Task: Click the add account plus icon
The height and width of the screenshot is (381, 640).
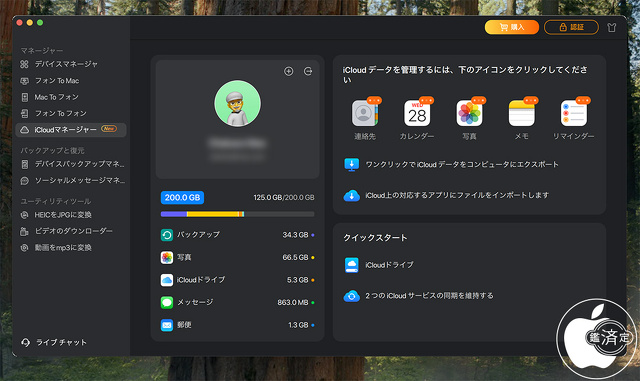Action: pos(289,71)
